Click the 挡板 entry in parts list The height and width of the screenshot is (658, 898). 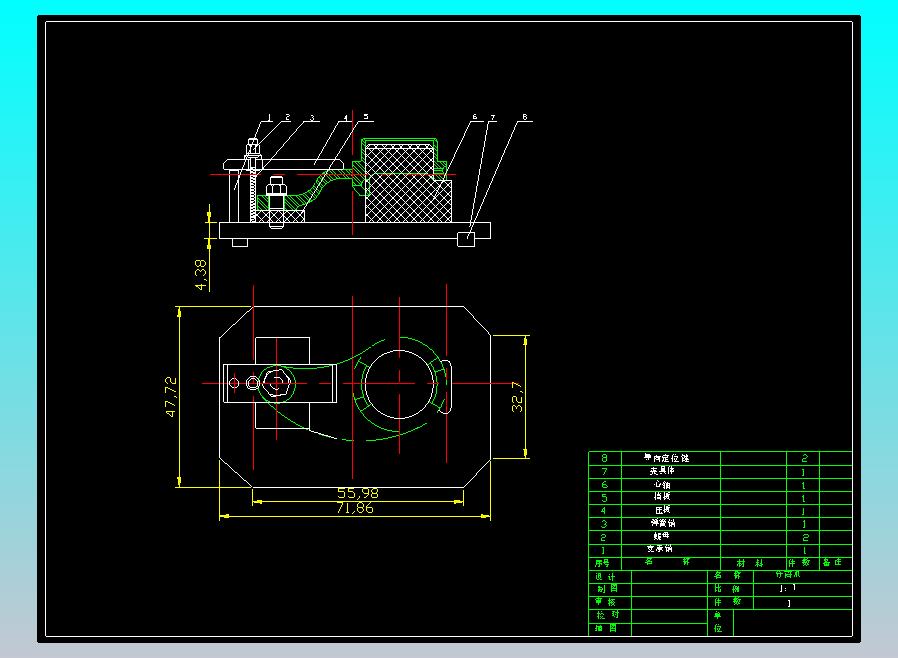coord(662,497)
